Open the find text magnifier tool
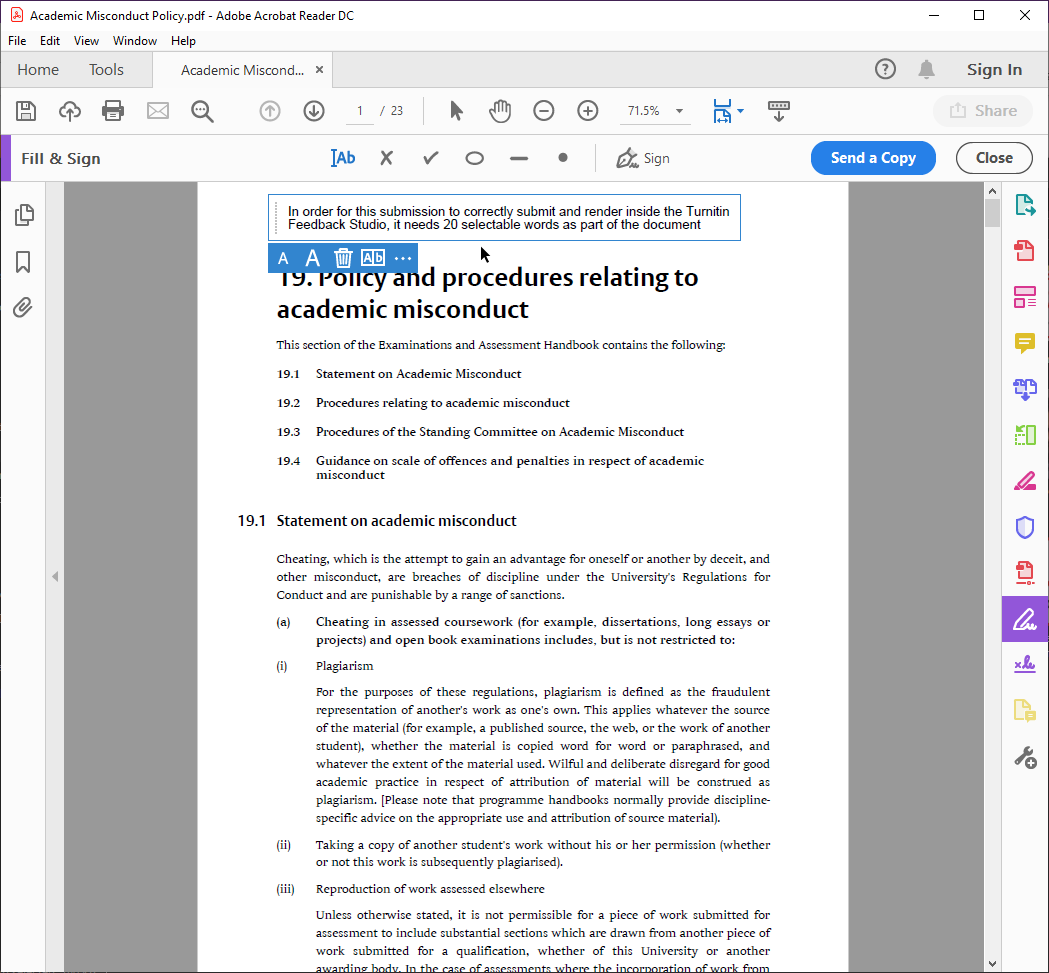Viewport: 1049px width, 973px height. pyautogui.click(x=202, y=111)
